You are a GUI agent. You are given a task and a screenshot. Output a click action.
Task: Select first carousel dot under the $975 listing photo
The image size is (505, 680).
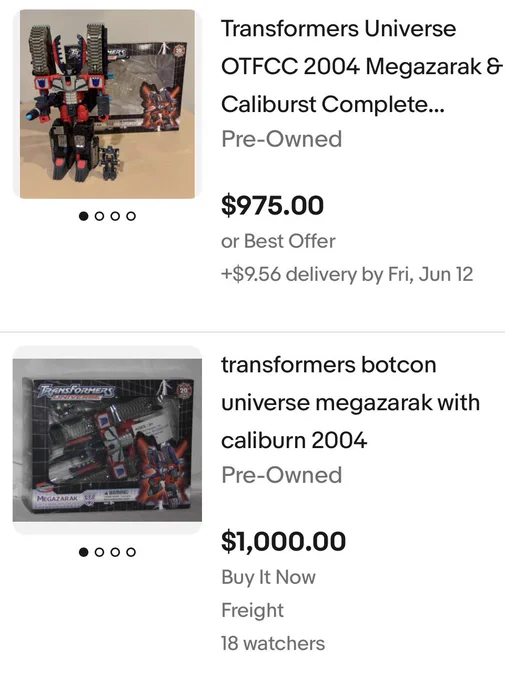coord(84,216)
